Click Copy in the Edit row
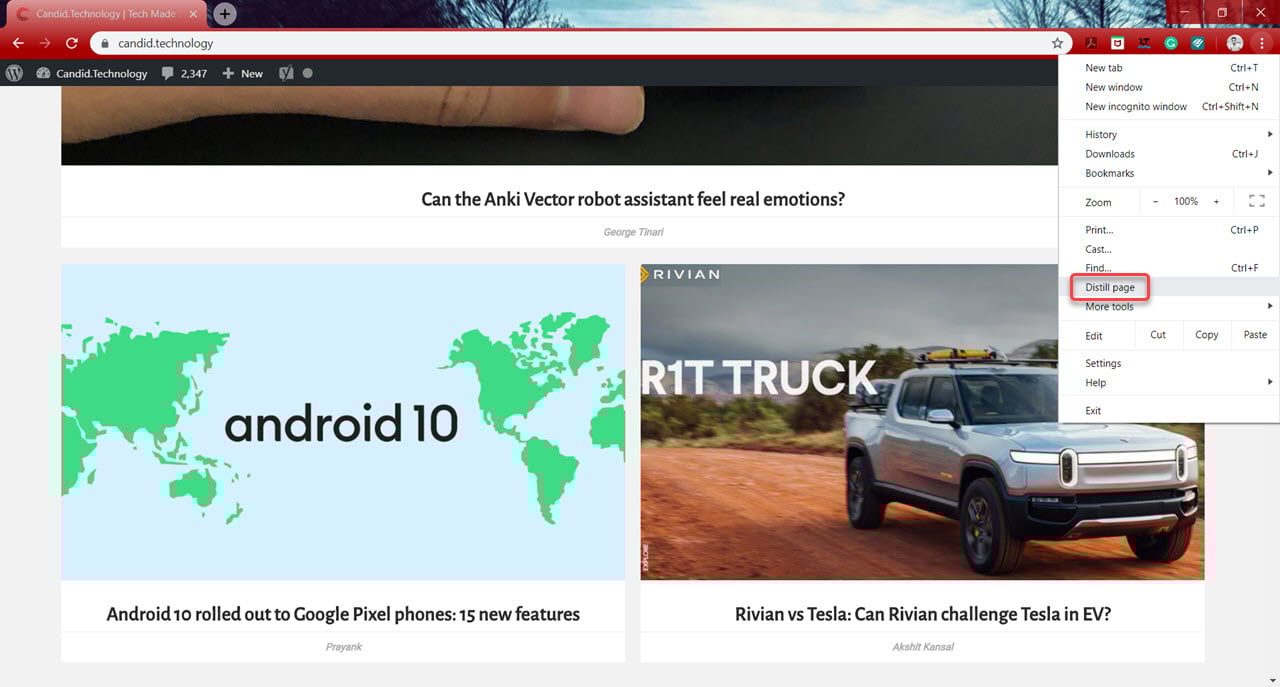 [x=1207, y=335]
